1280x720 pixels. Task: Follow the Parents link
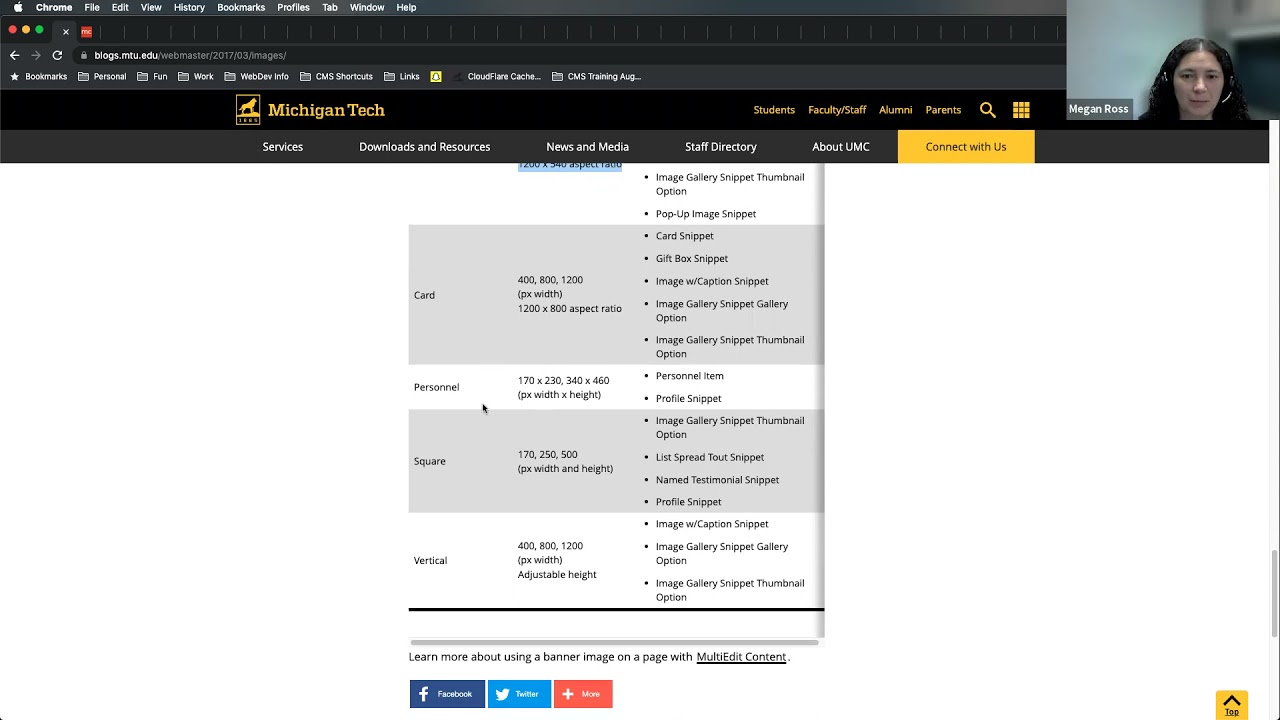[x=943, y=110]
